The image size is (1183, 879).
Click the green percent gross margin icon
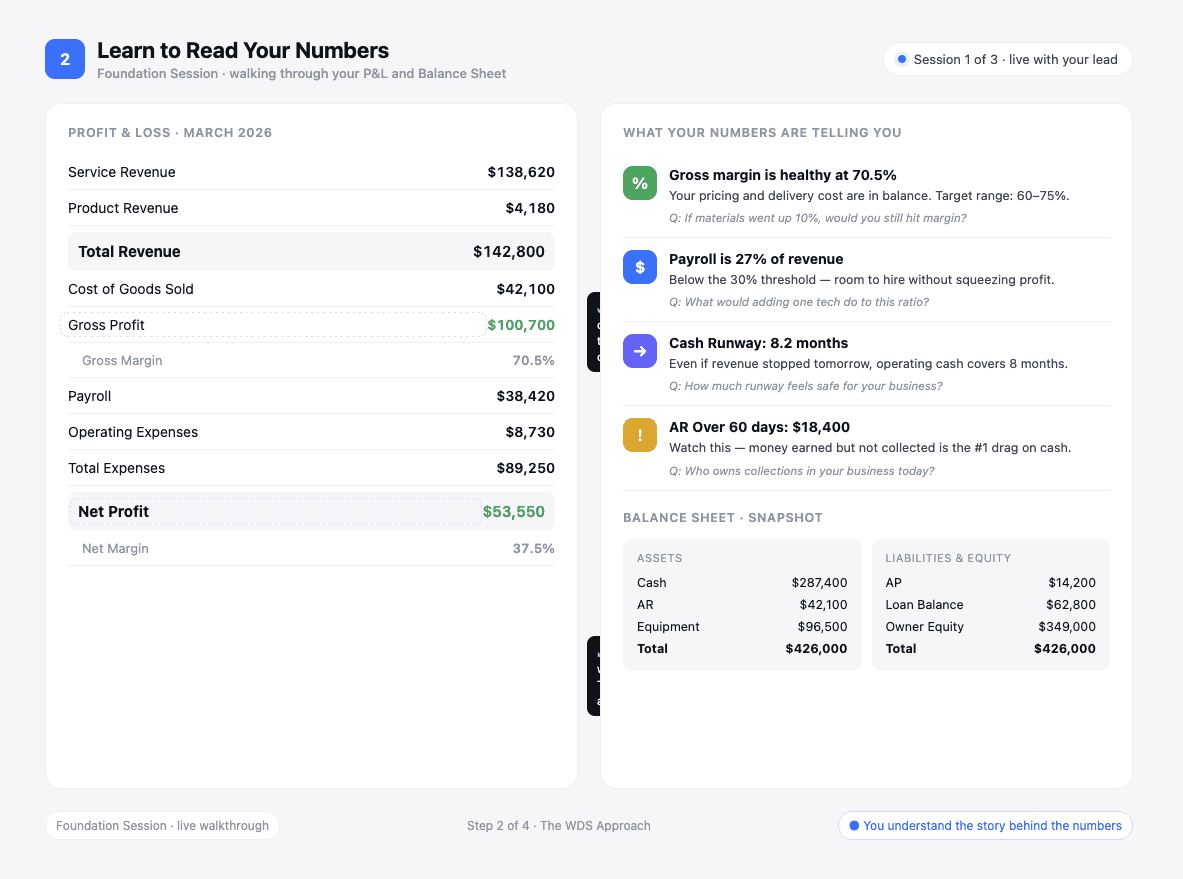(640, 183)
